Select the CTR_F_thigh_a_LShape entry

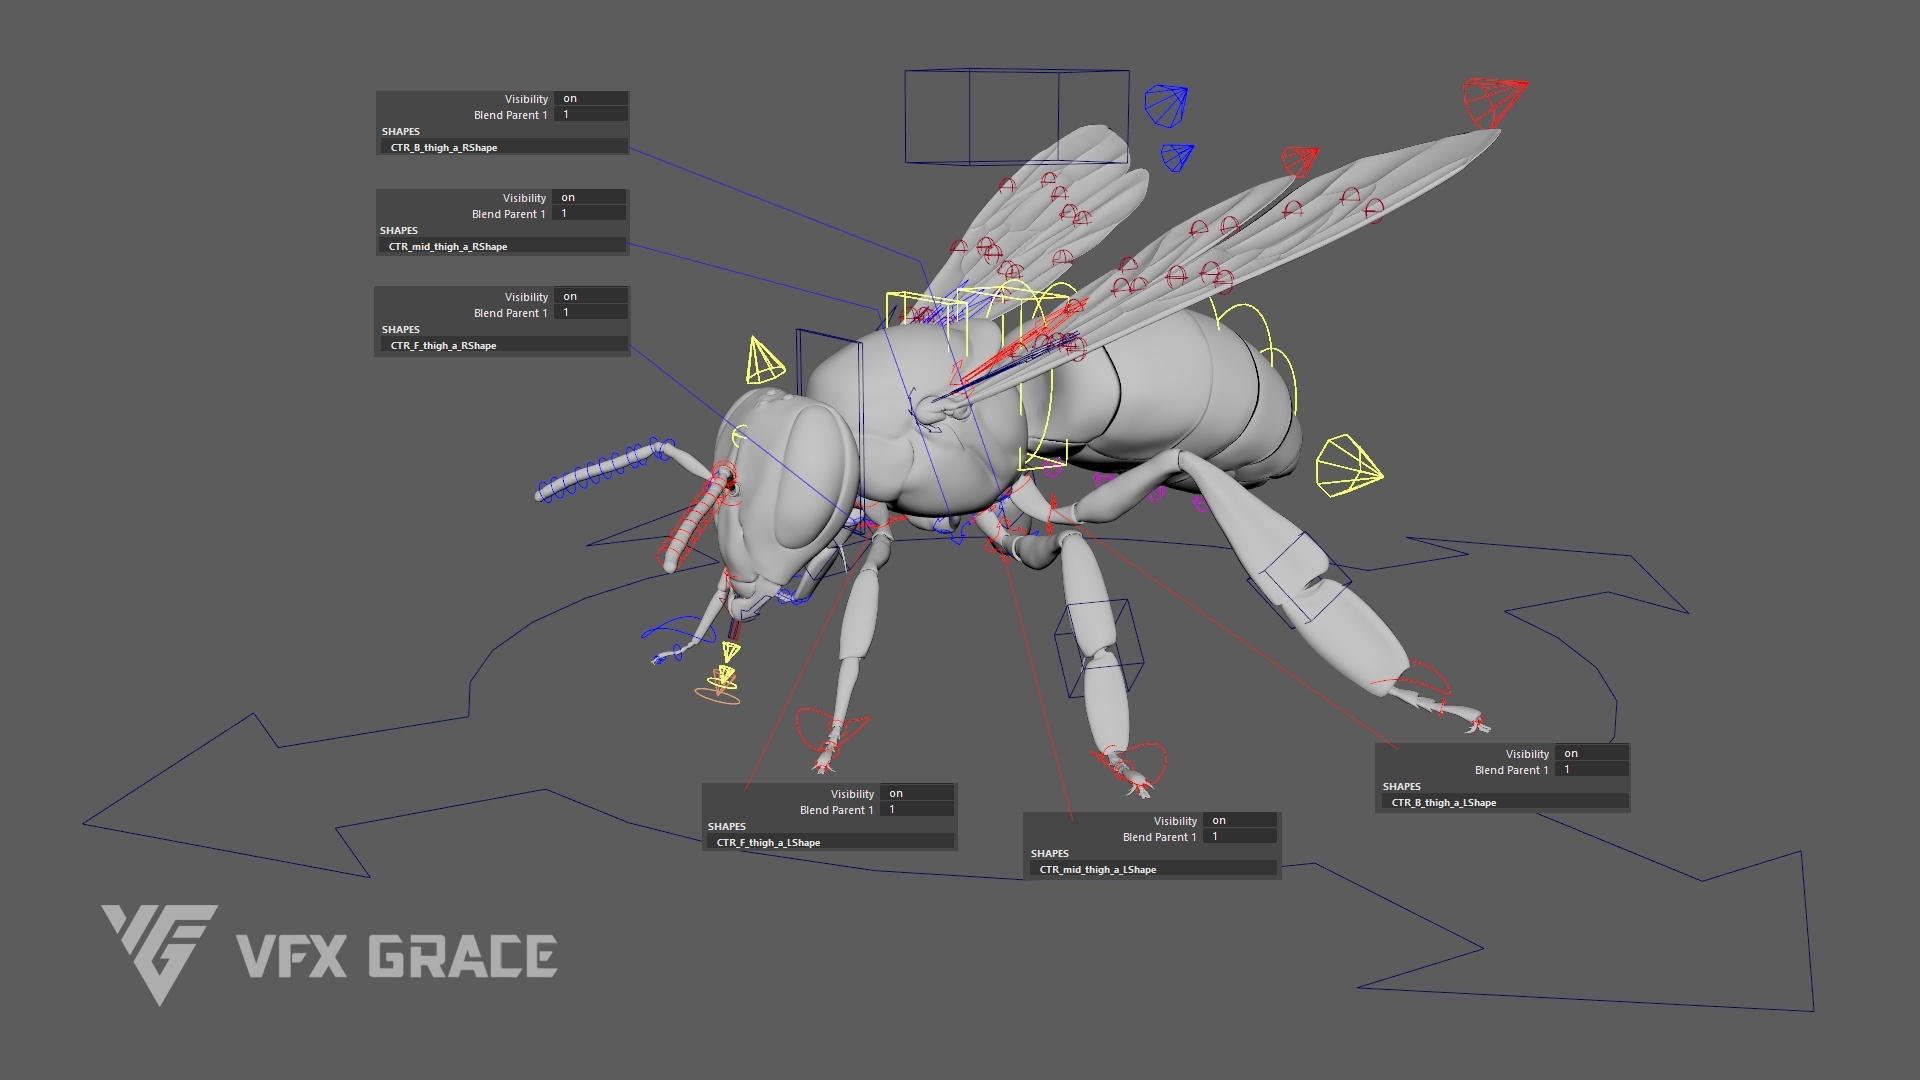830,842
